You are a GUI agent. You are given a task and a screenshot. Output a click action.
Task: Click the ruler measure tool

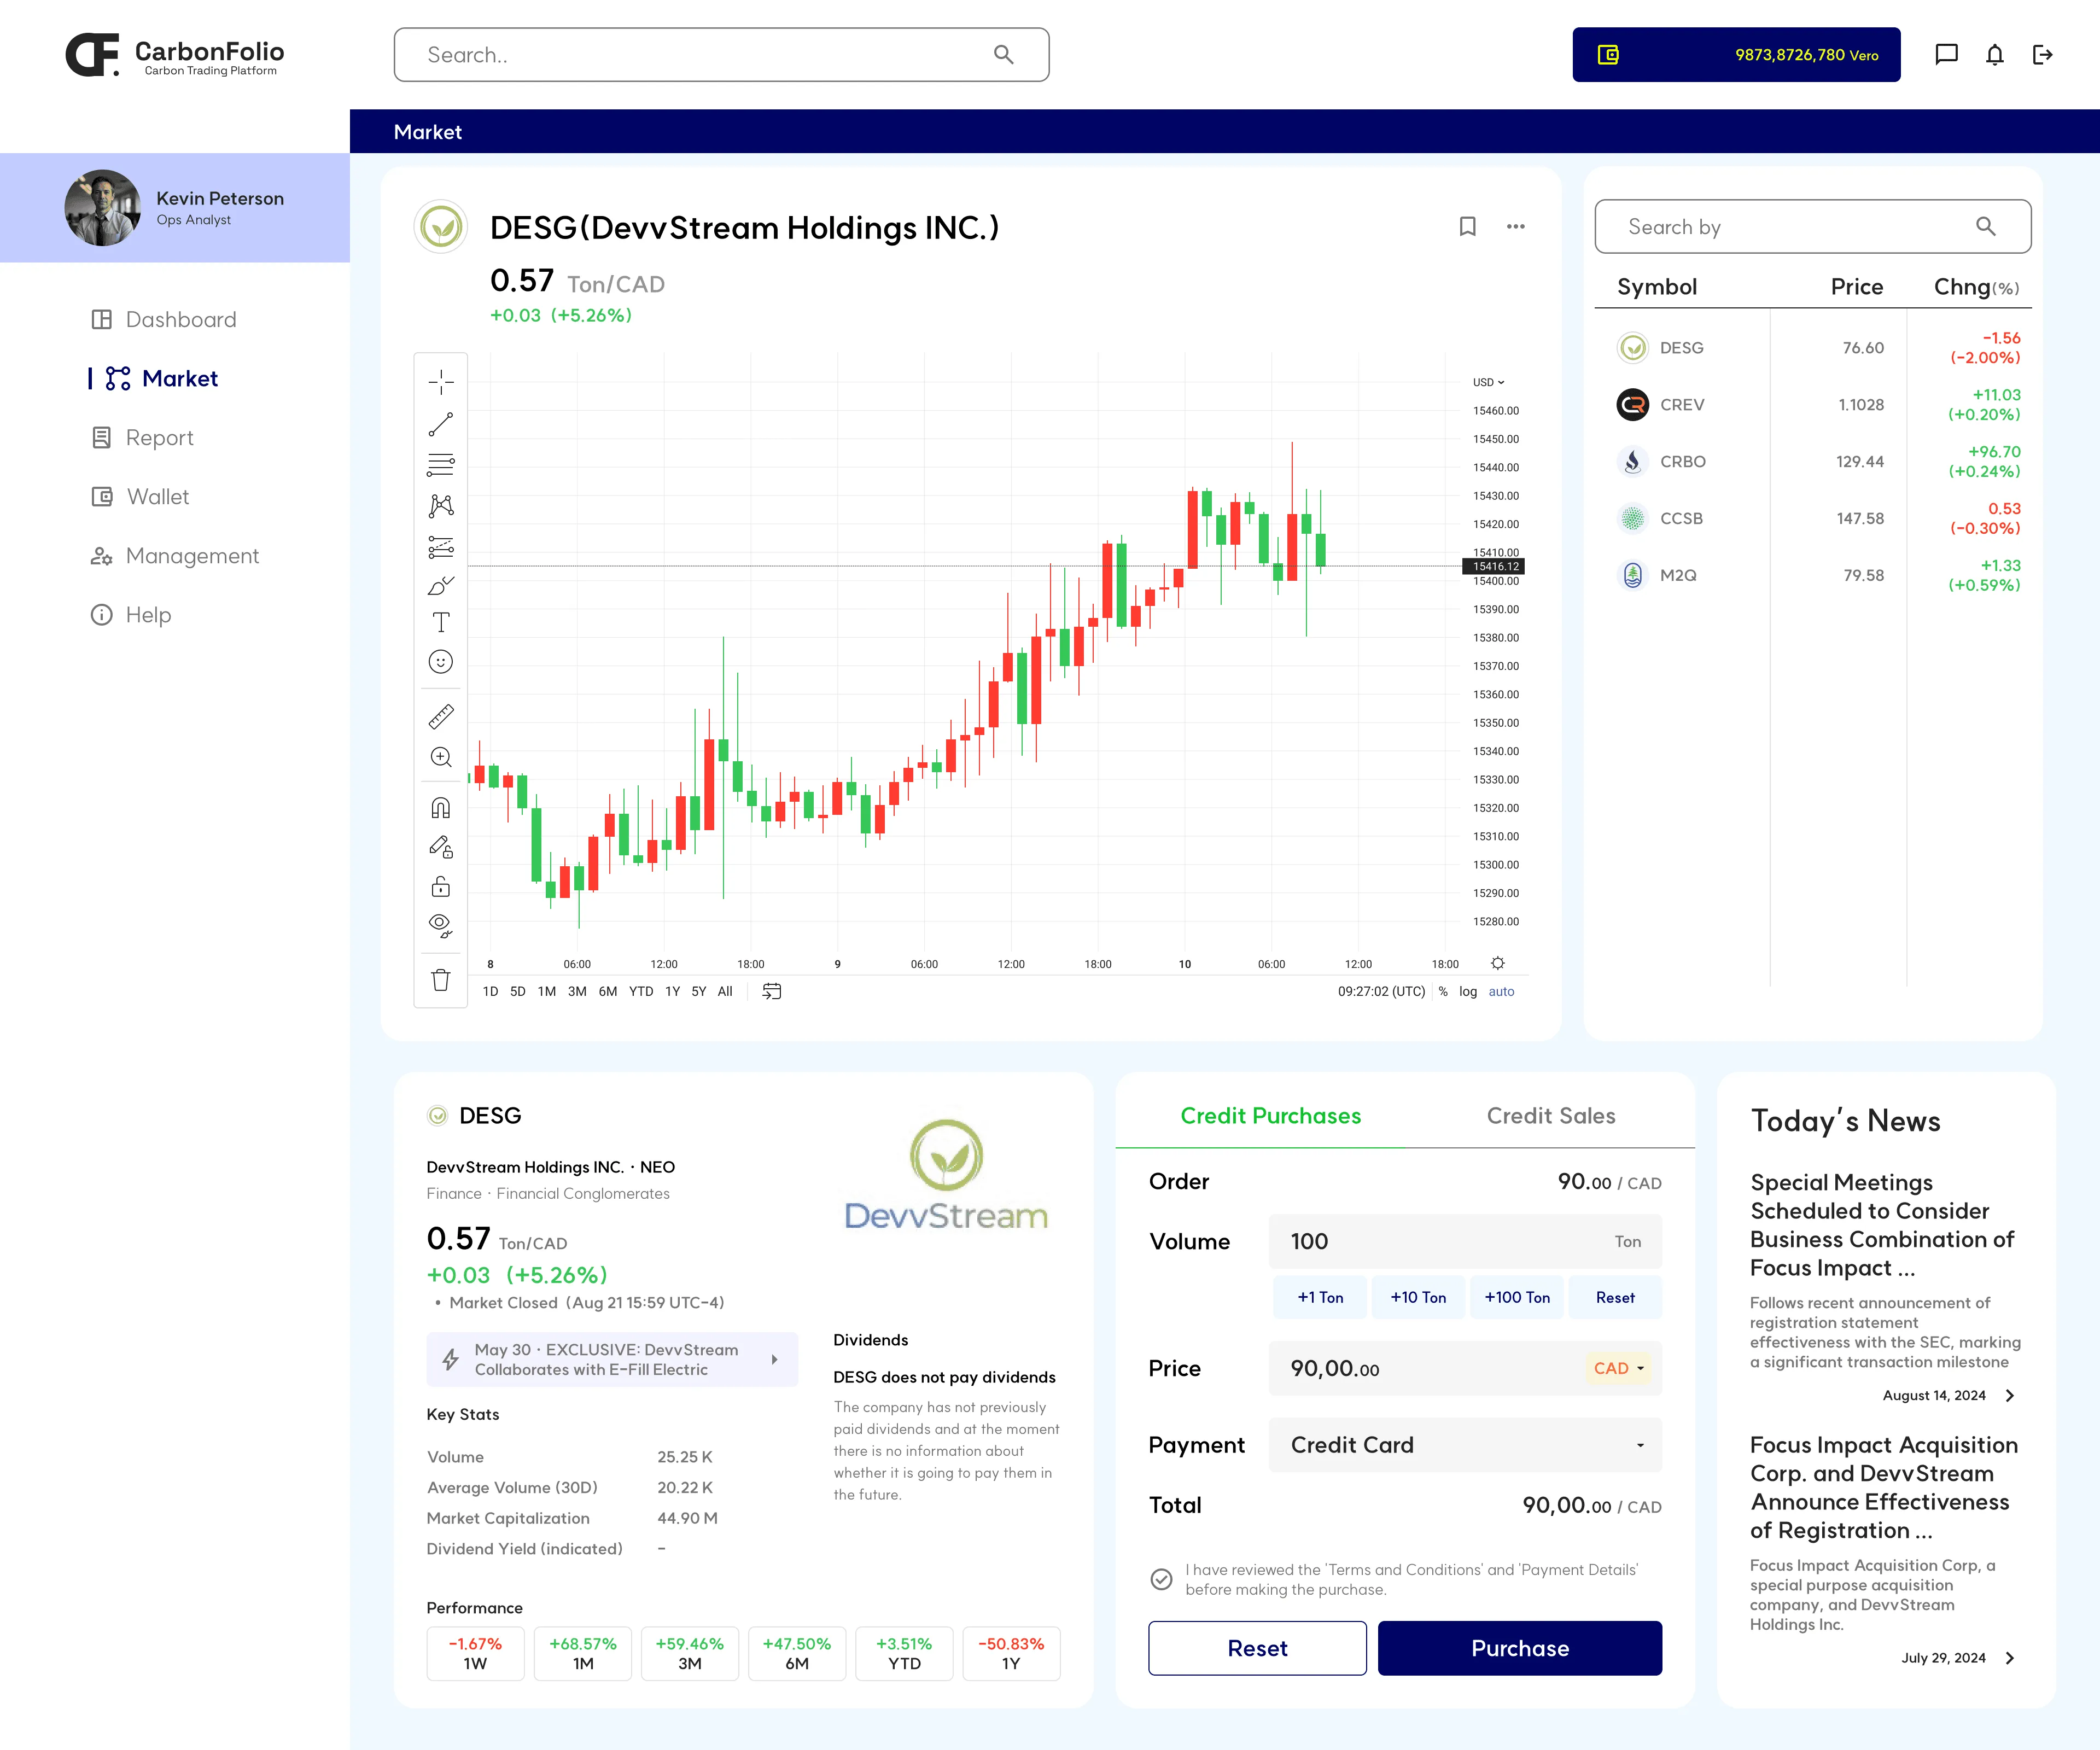pyautogui.click(x=441, y=716)
